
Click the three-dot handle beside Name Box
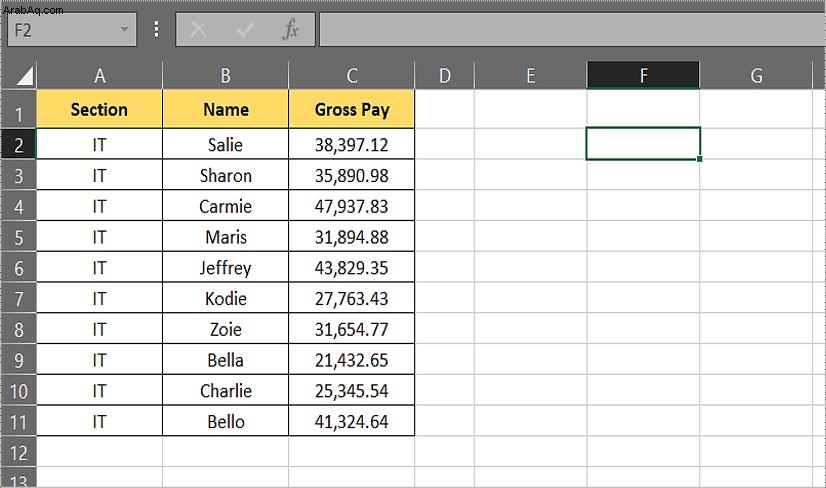(156, 29)
